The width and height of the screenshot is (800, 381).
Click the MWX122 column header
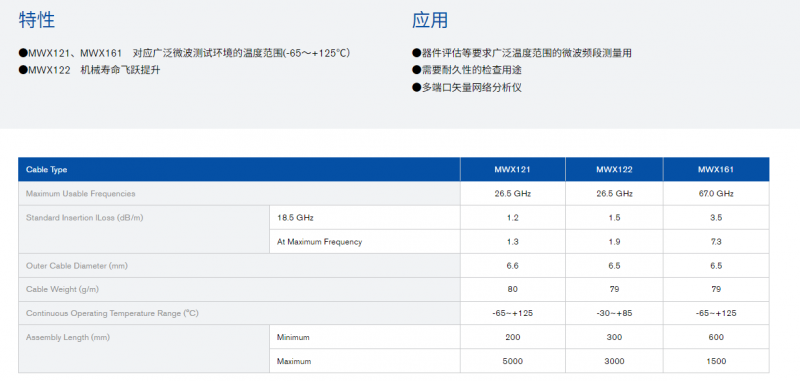pos(614,170)
